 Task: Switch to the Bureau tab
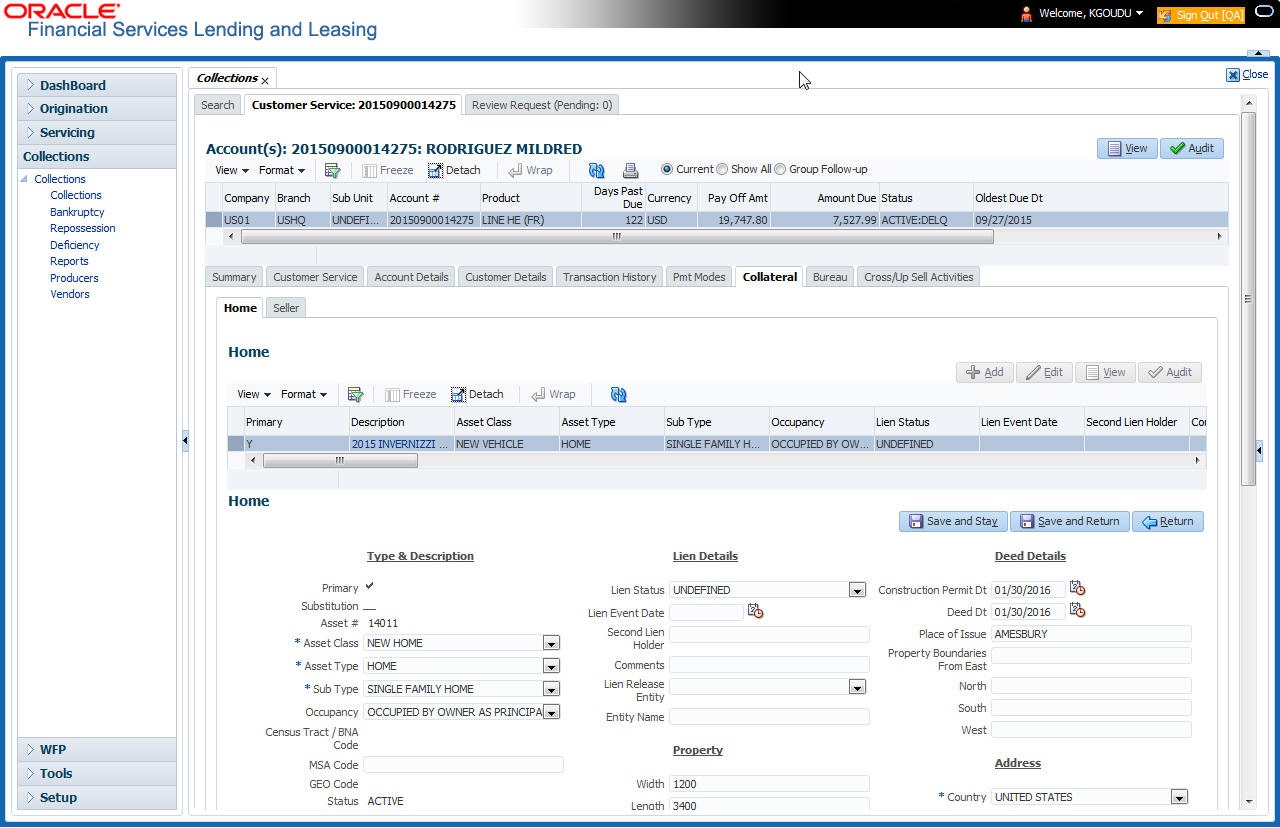[830, 277]
